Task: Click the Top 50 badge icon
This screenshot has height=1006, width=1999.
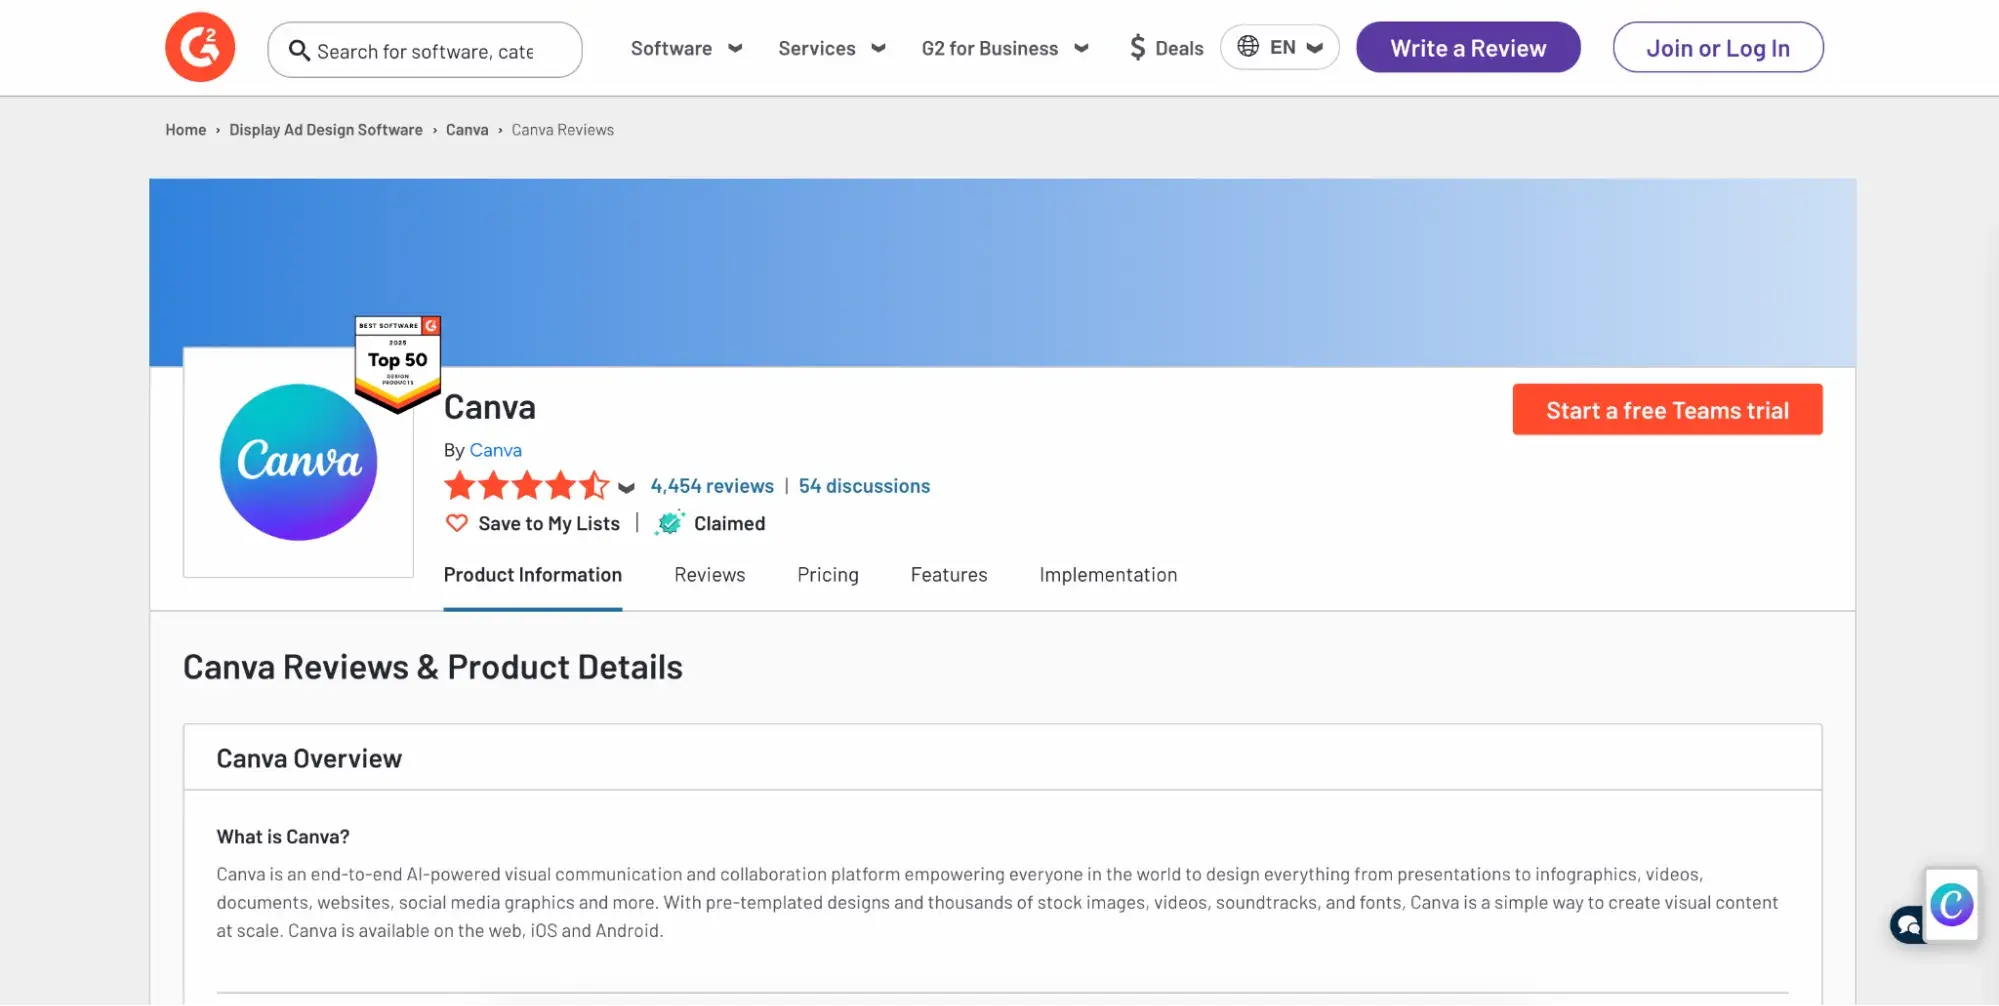Action: [397, 362]
